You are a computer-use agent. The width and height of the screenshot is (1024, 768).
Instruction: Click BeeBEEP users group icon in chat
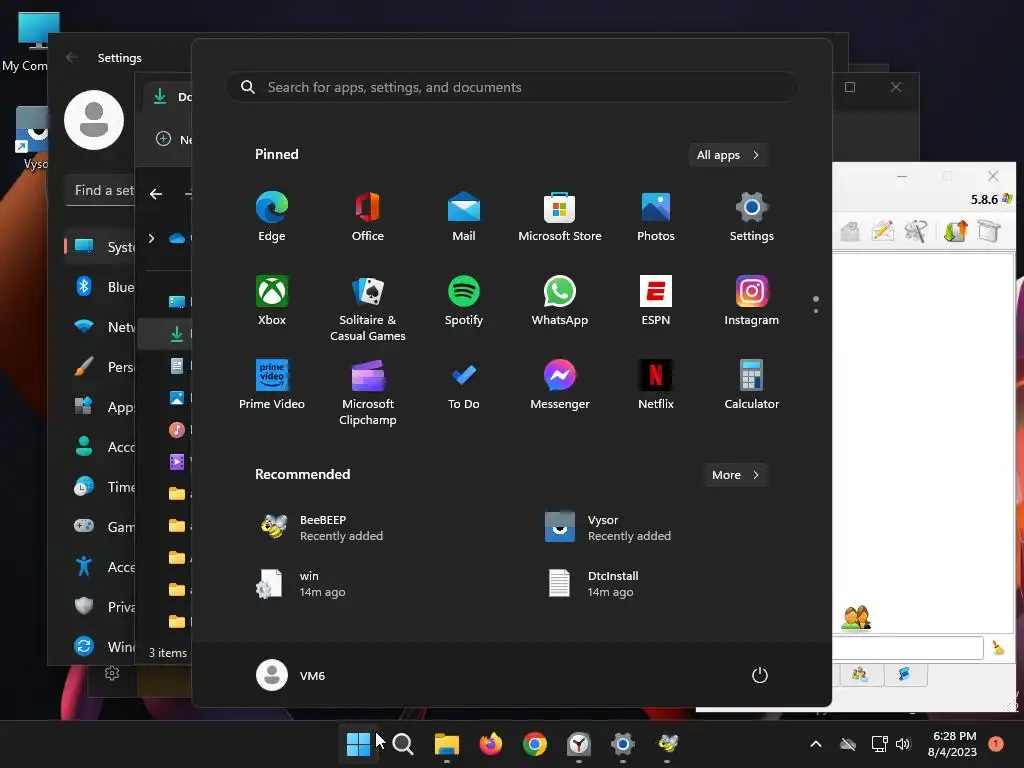click(856, 617)
